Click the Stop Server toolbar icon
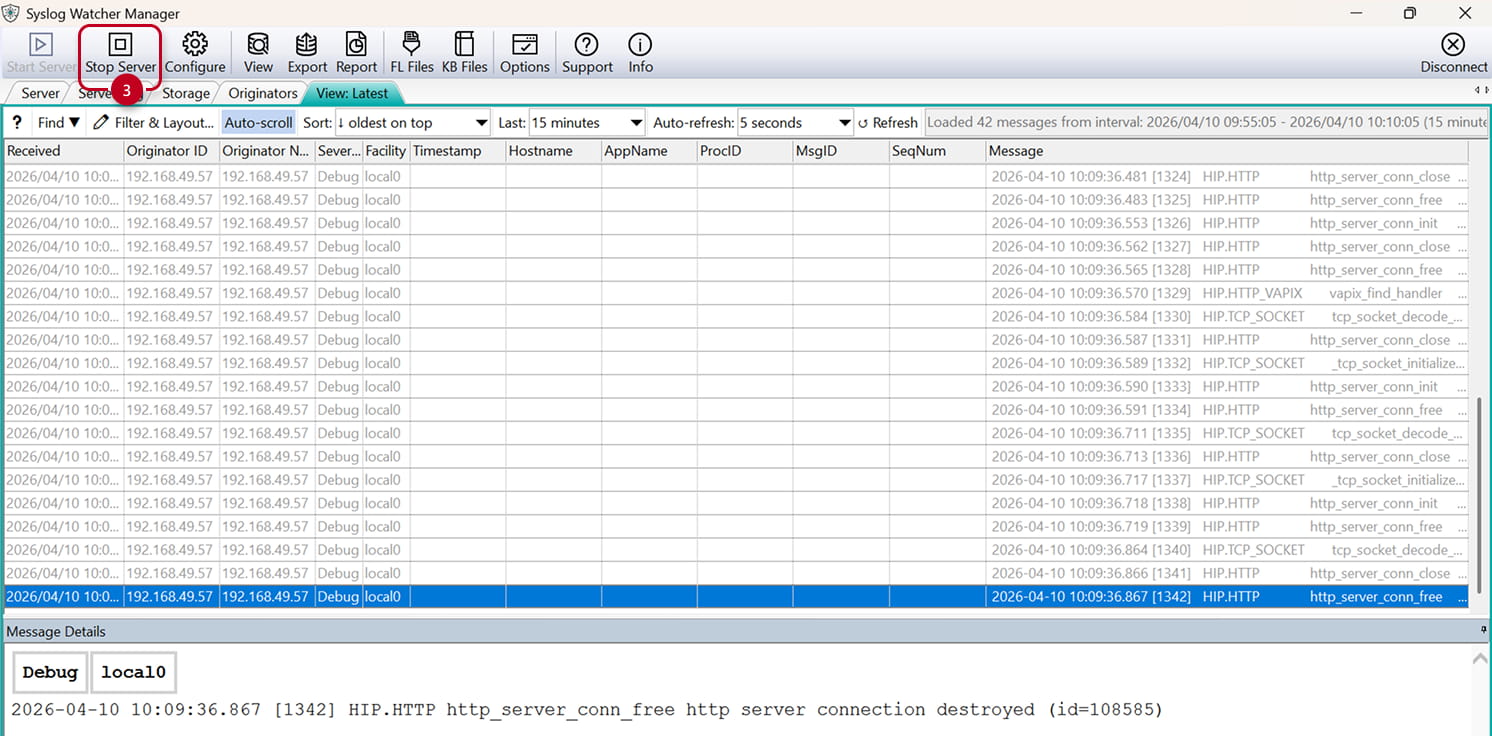This screenshot has width=1492, height=736. (x=120, y=45)
